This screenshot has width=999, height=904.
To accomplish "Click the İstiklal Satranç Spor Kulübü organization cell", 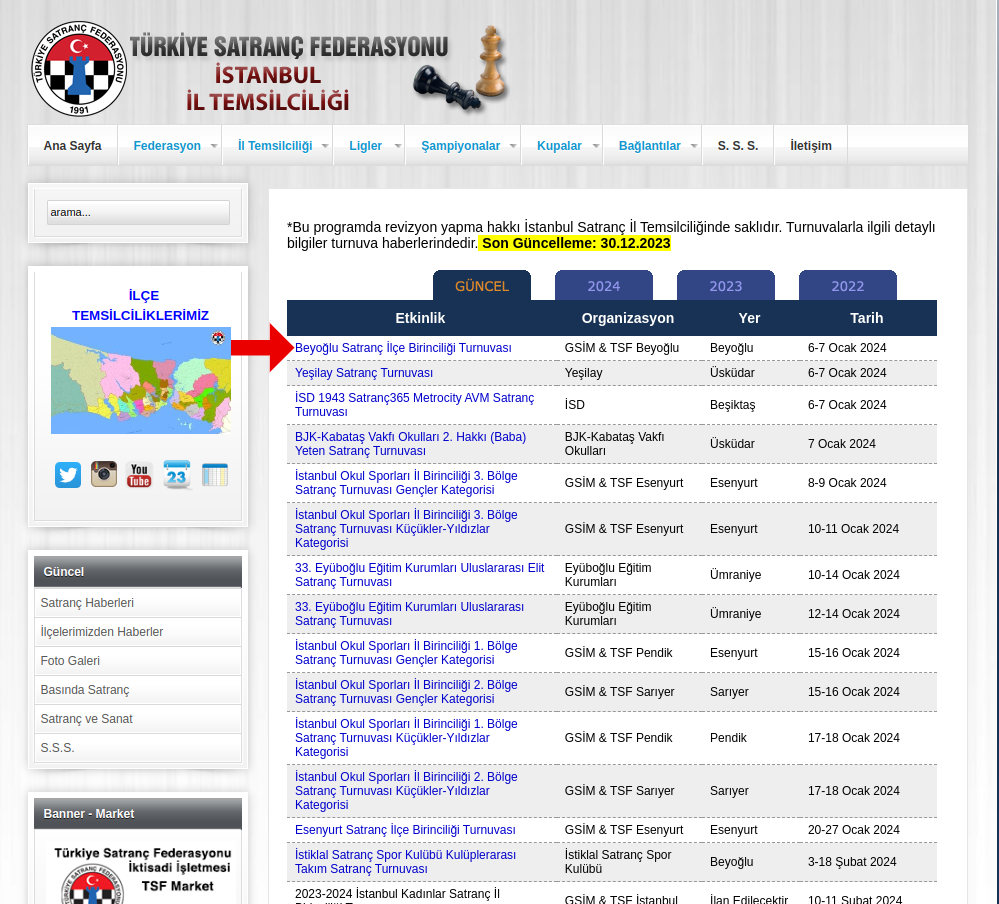I will [x=618, y=861].
